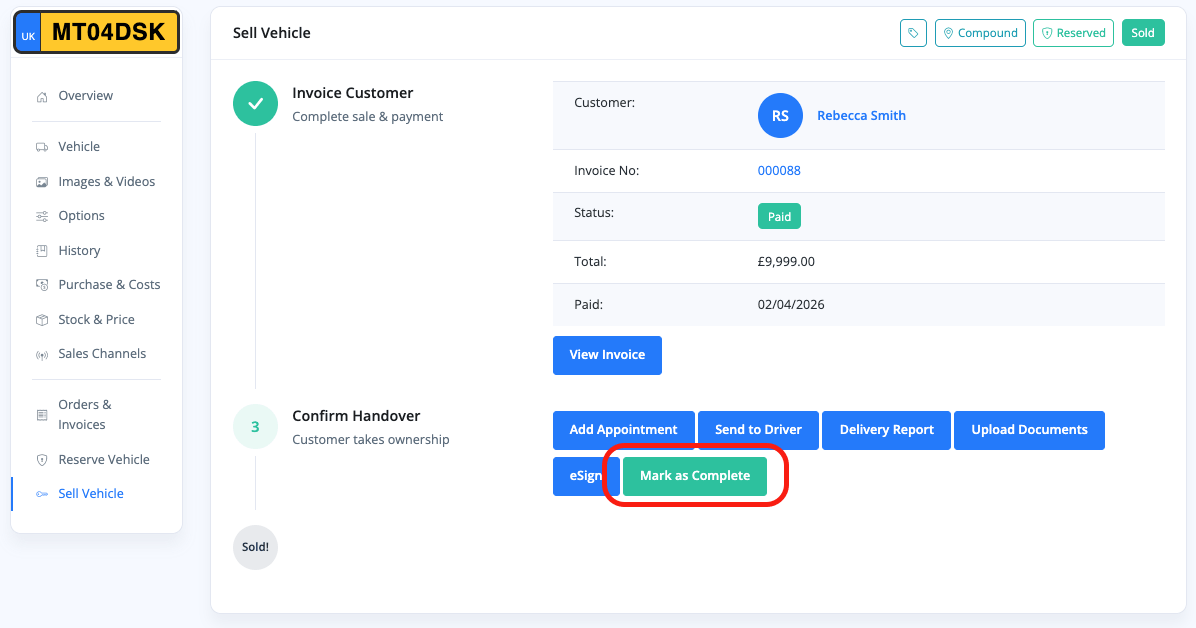Click the View Invoice button
The image size is (1196, 628).
607,355
